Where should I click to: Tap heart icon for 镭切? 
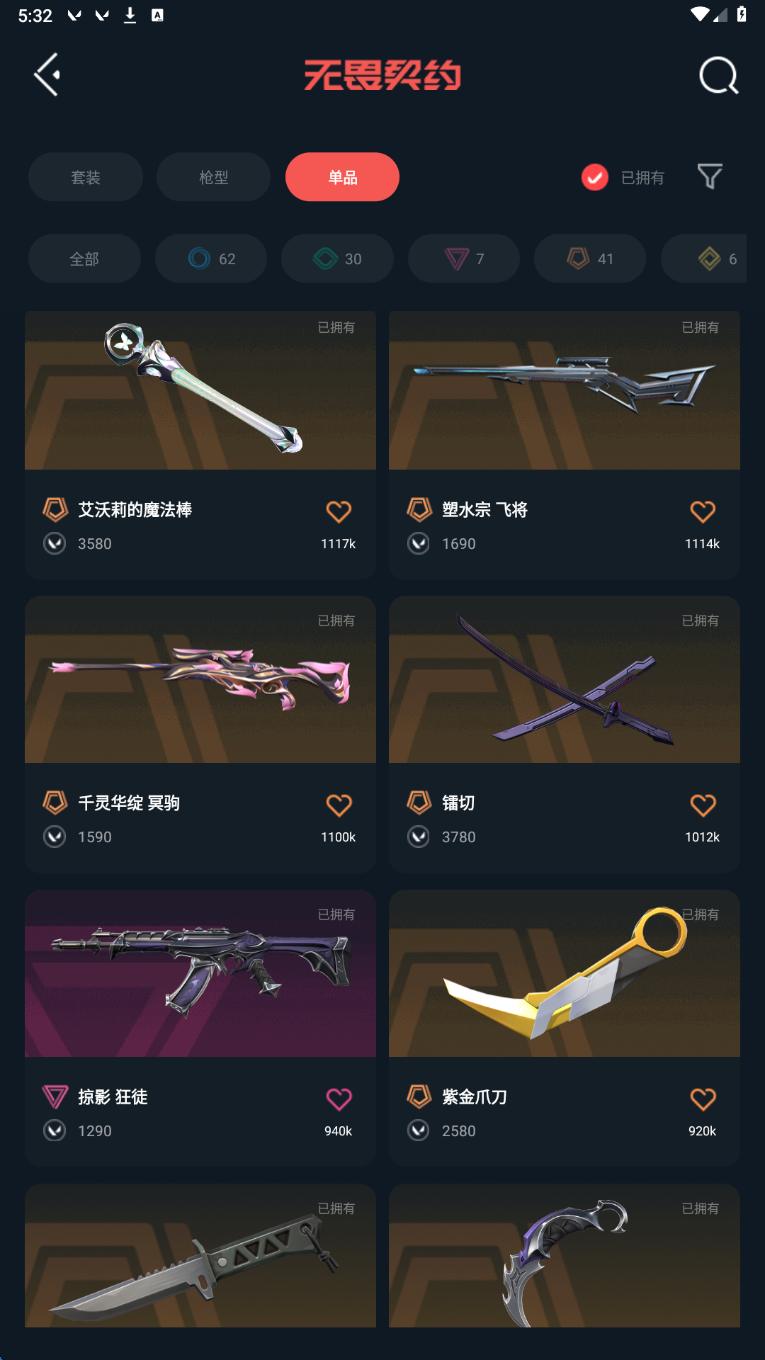[x=703, y=805]
